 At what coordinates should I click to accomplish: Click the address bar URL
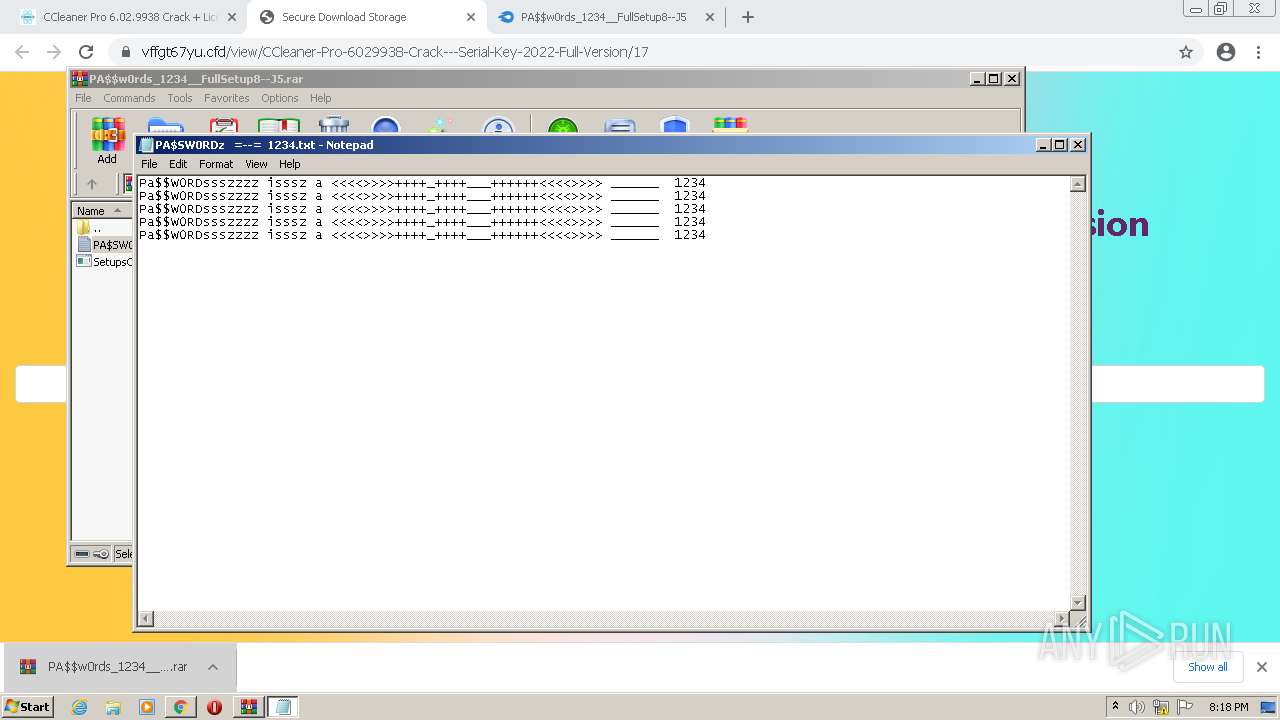tap(395, 52)
